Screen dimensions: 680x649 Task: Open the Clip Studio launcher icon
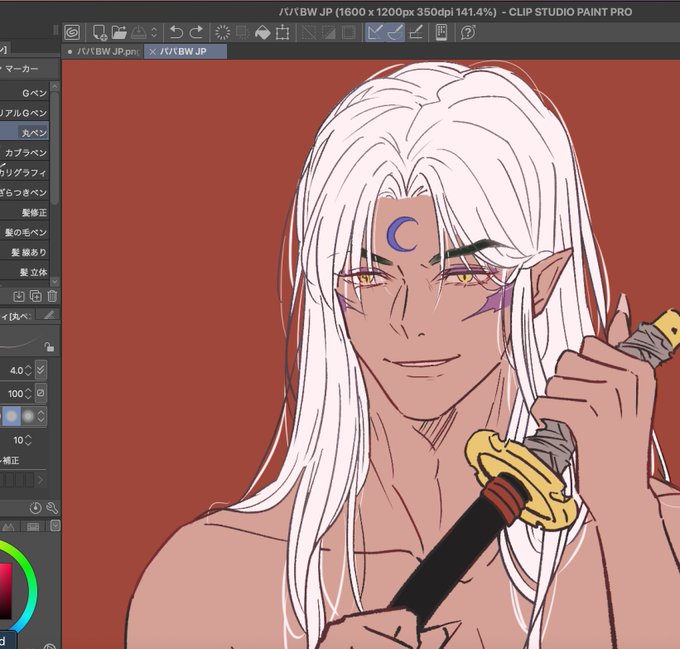[72, 33]
